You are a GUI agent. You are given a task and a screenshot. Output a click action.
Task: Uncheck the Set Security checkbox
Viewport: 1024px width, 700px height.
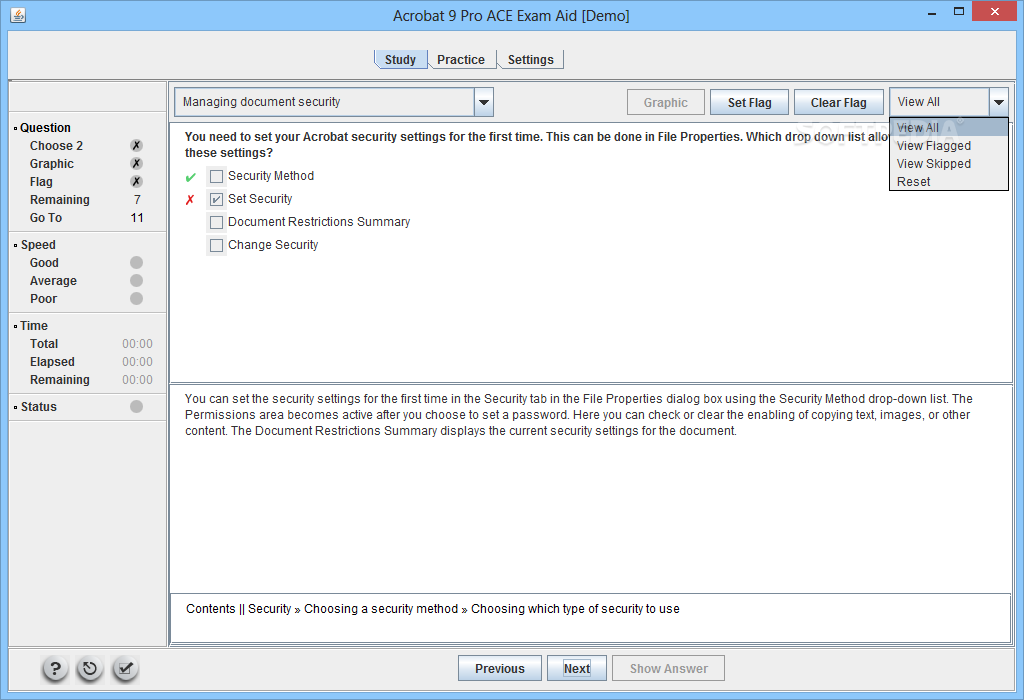[216, 199]
